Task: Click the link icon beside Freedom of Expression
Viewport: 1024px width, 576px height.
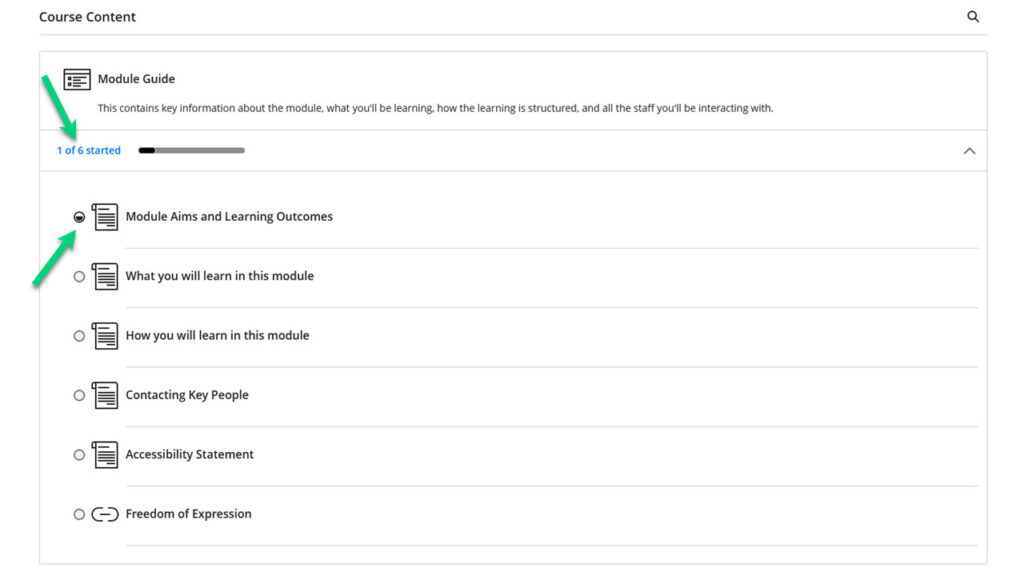Action: pyautogui.click(x=104, y=515)
